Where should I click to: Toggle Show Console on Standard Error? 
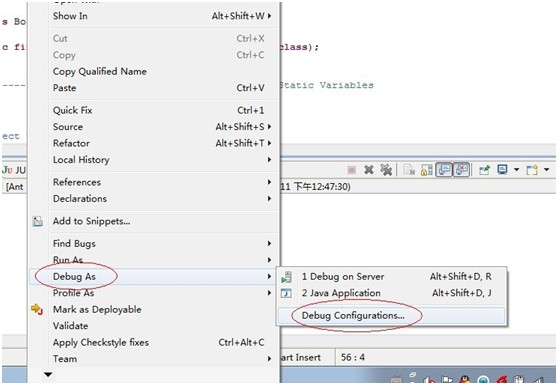462,170
